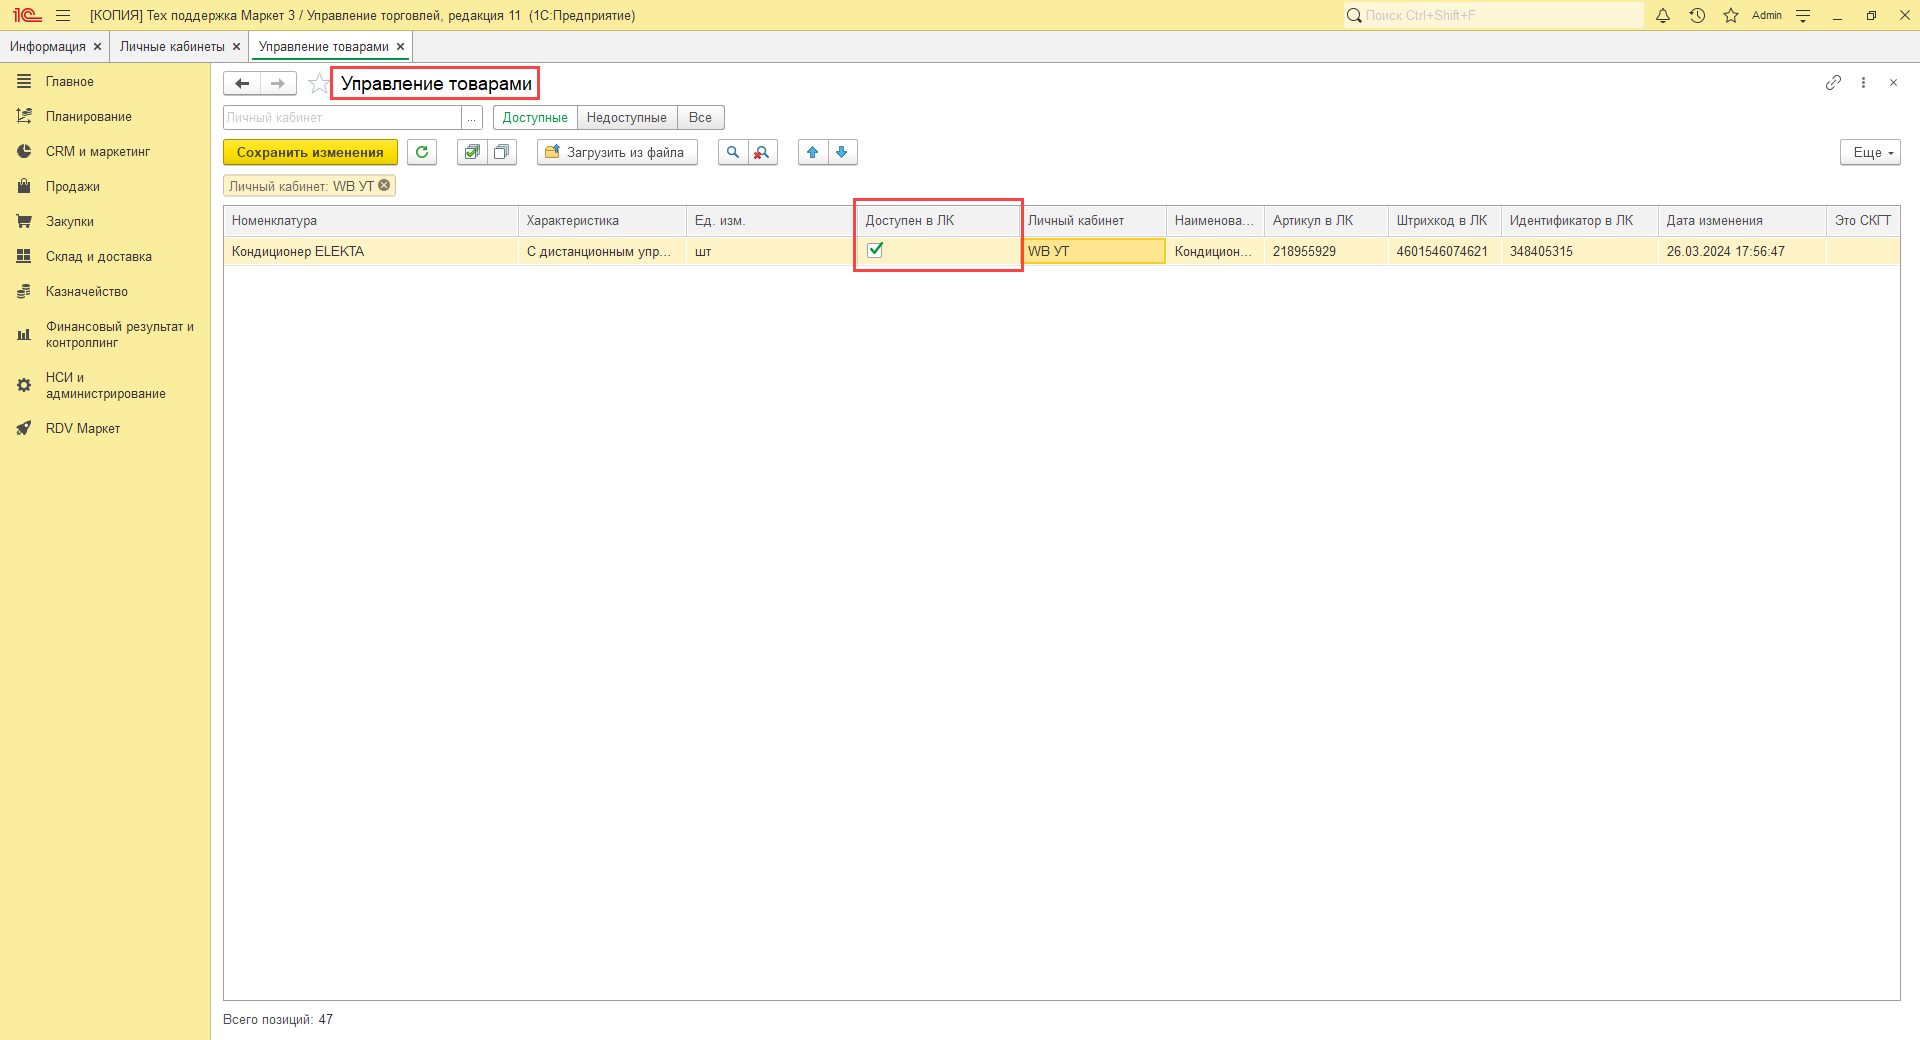Copy link to this form via chain icon
The width and height of the screenshot is (1920, 1040).
1833,83
